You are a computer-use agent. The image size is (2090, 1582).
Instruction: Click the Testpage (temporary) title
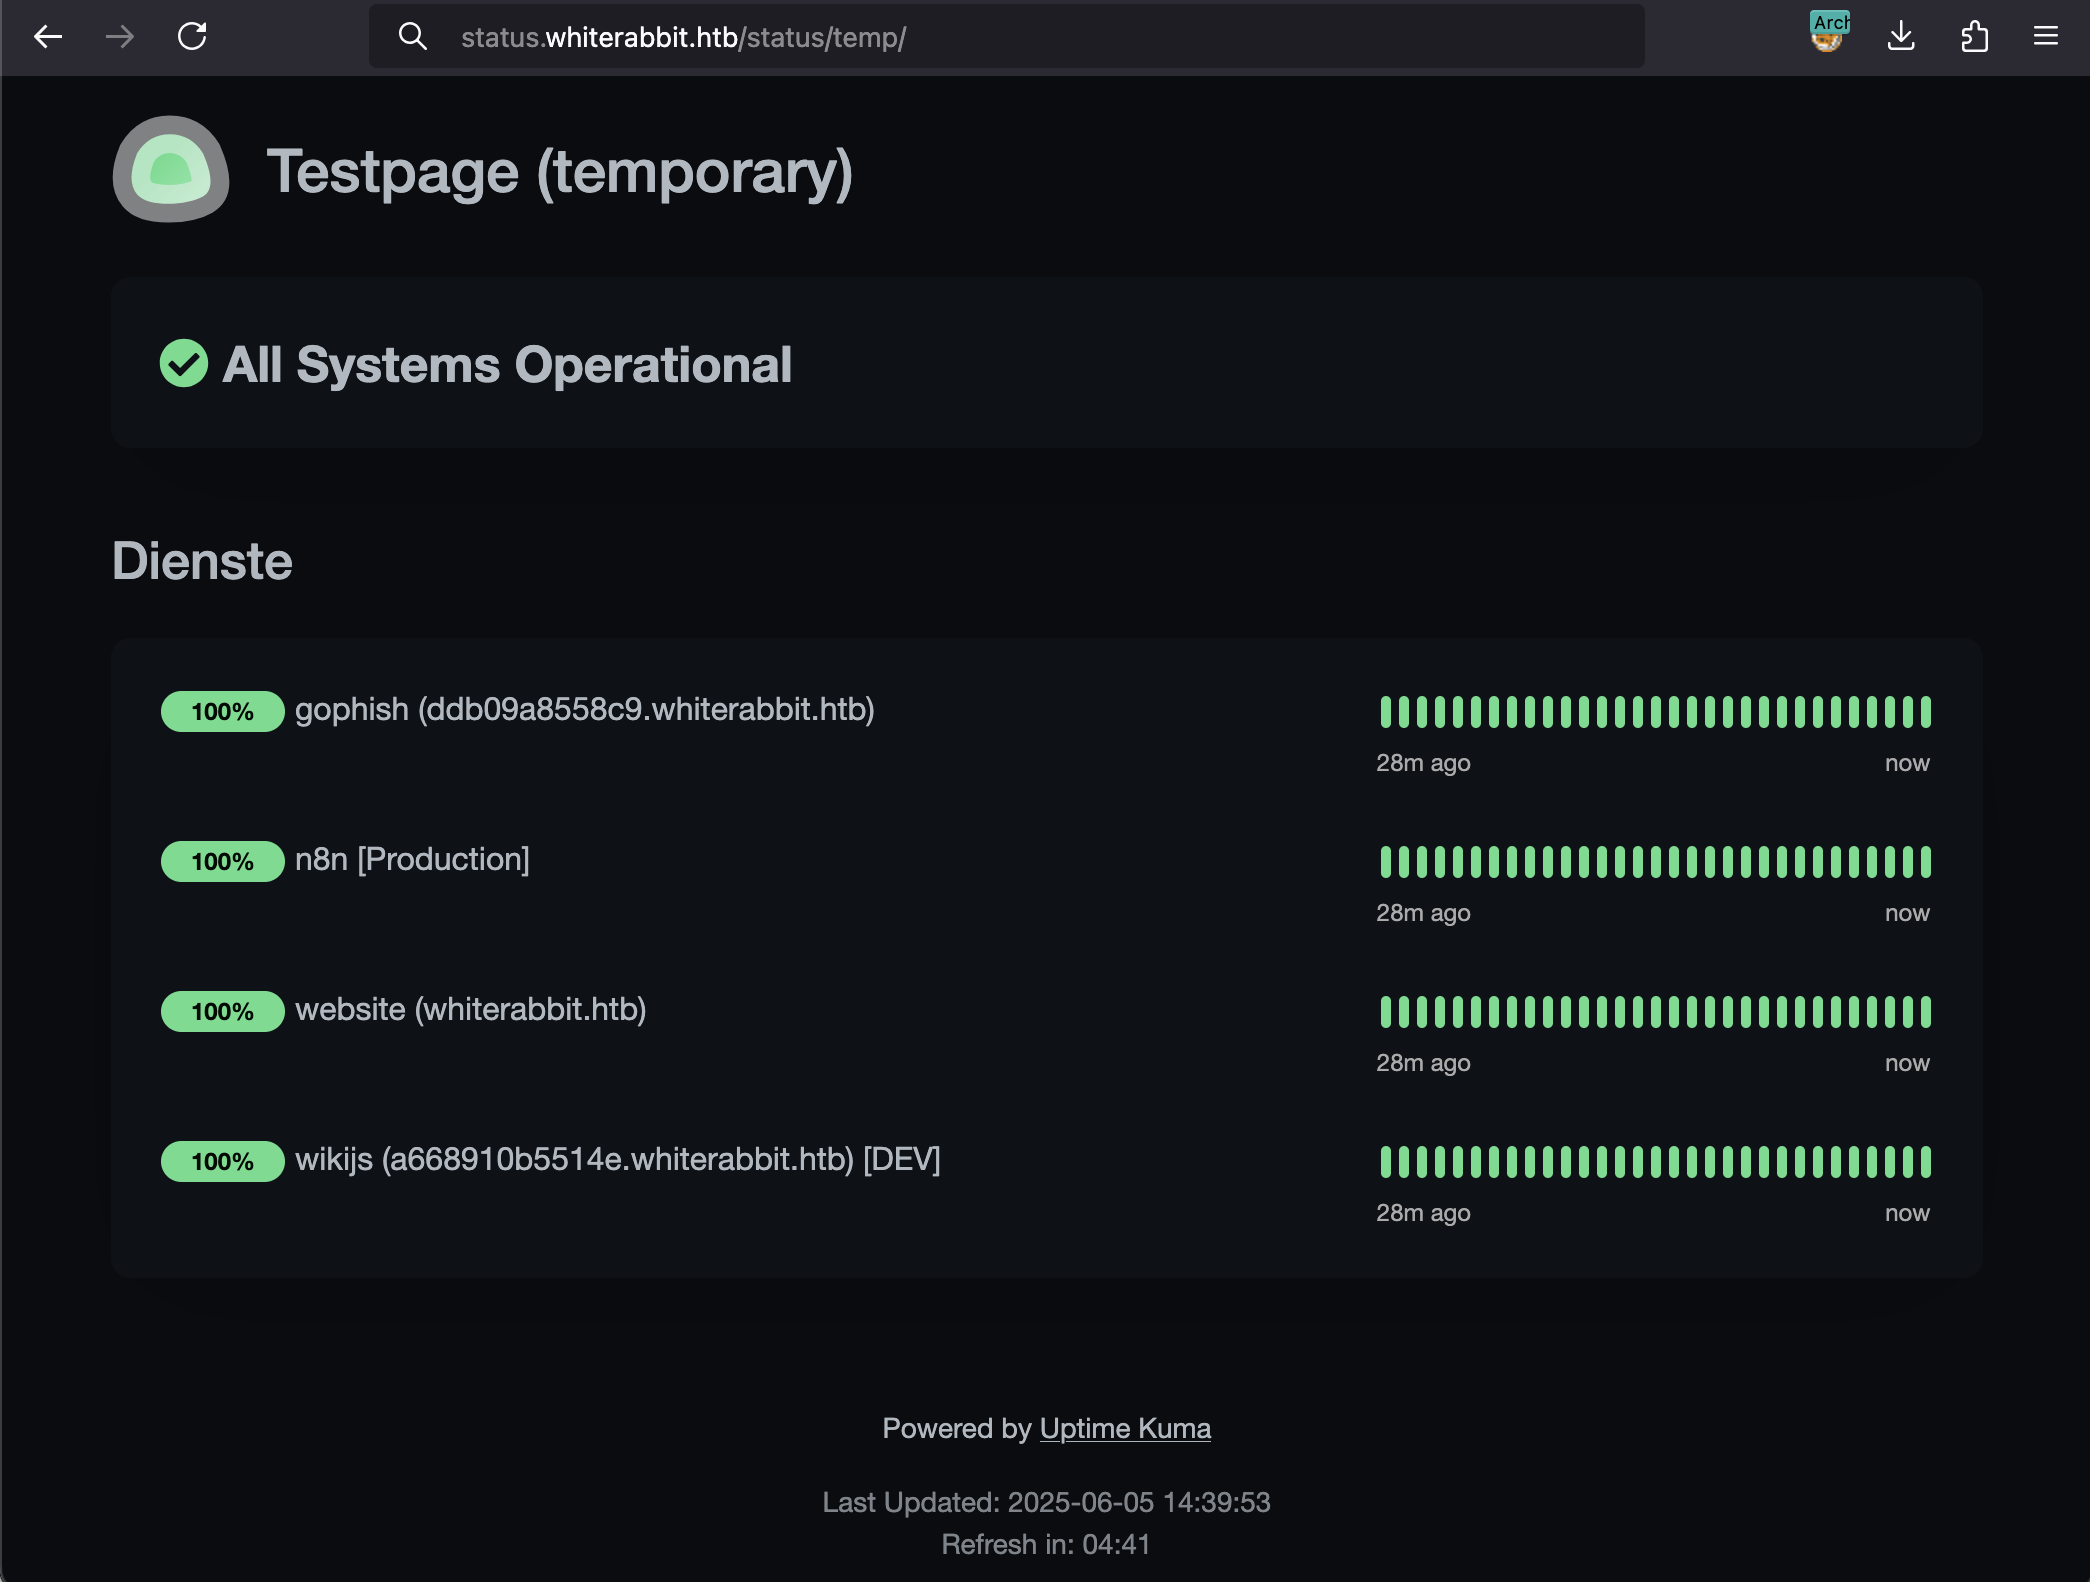click(x=560, y=172)
